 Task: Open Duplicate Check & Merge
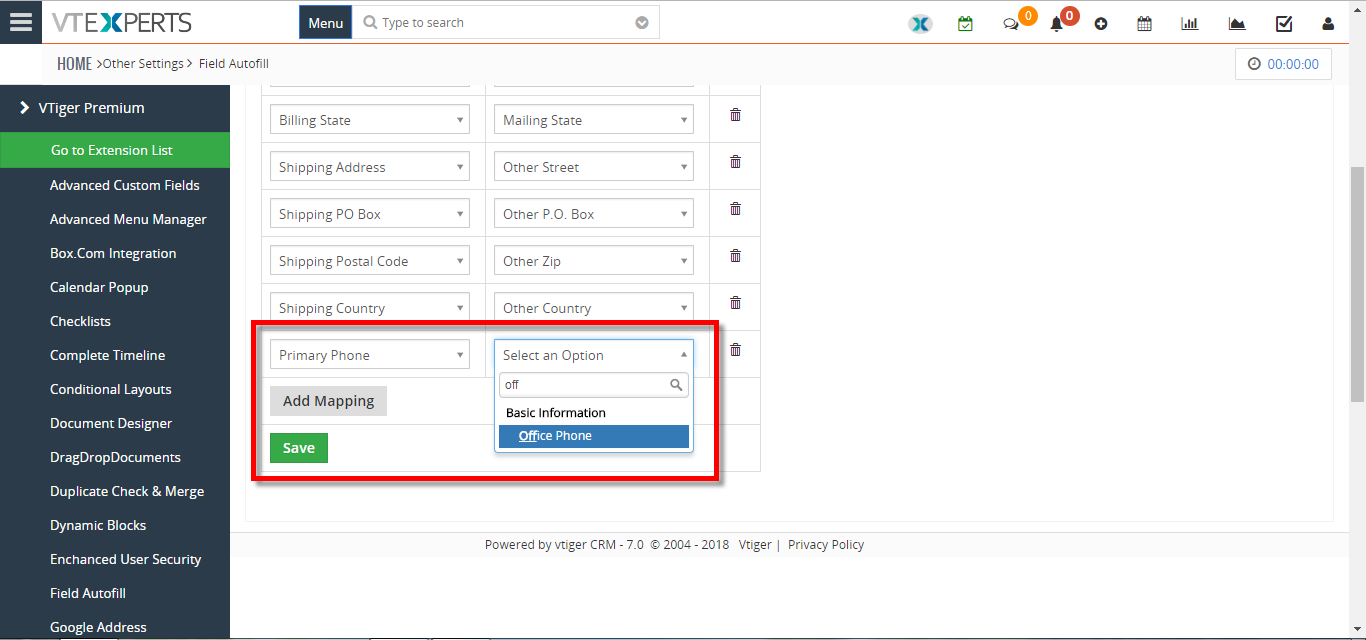(x=127, y=491)
